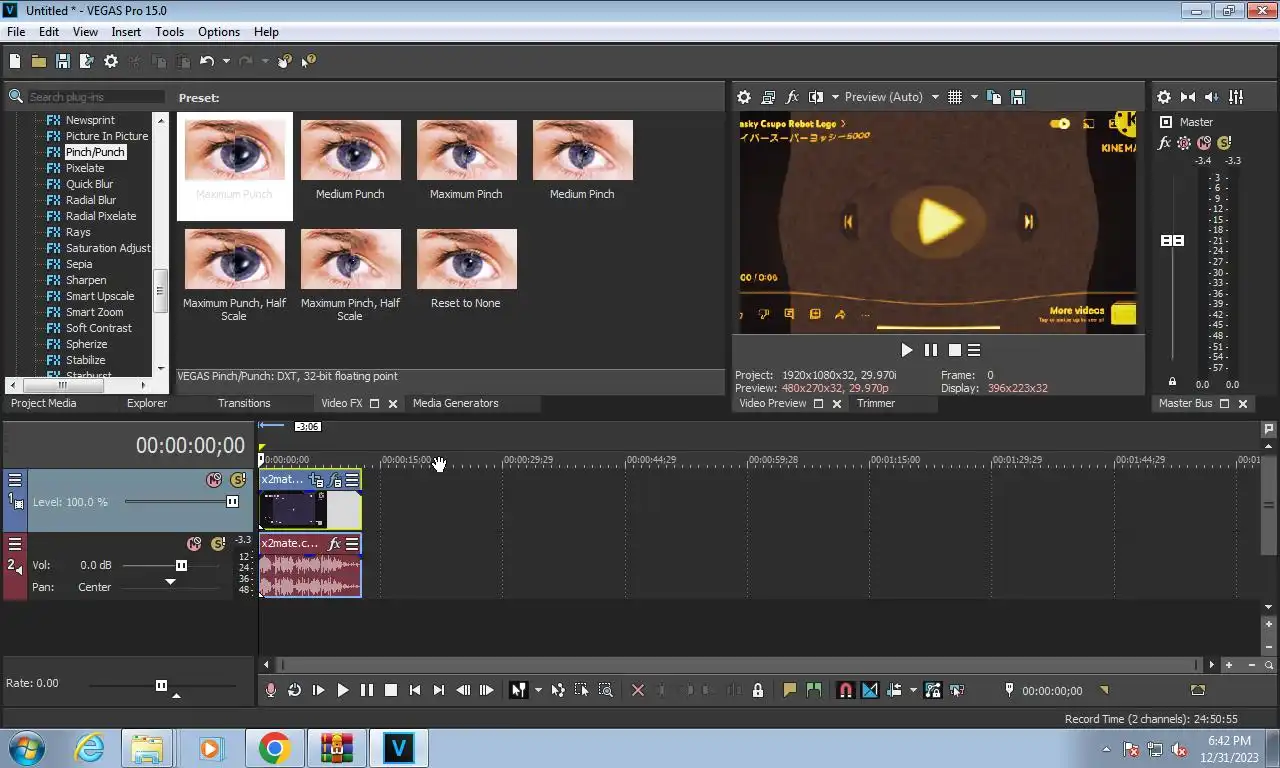Click Event Pan/Crop icon on video clip
Viewport: 1280px width, 768px height.
click(317, 480)
